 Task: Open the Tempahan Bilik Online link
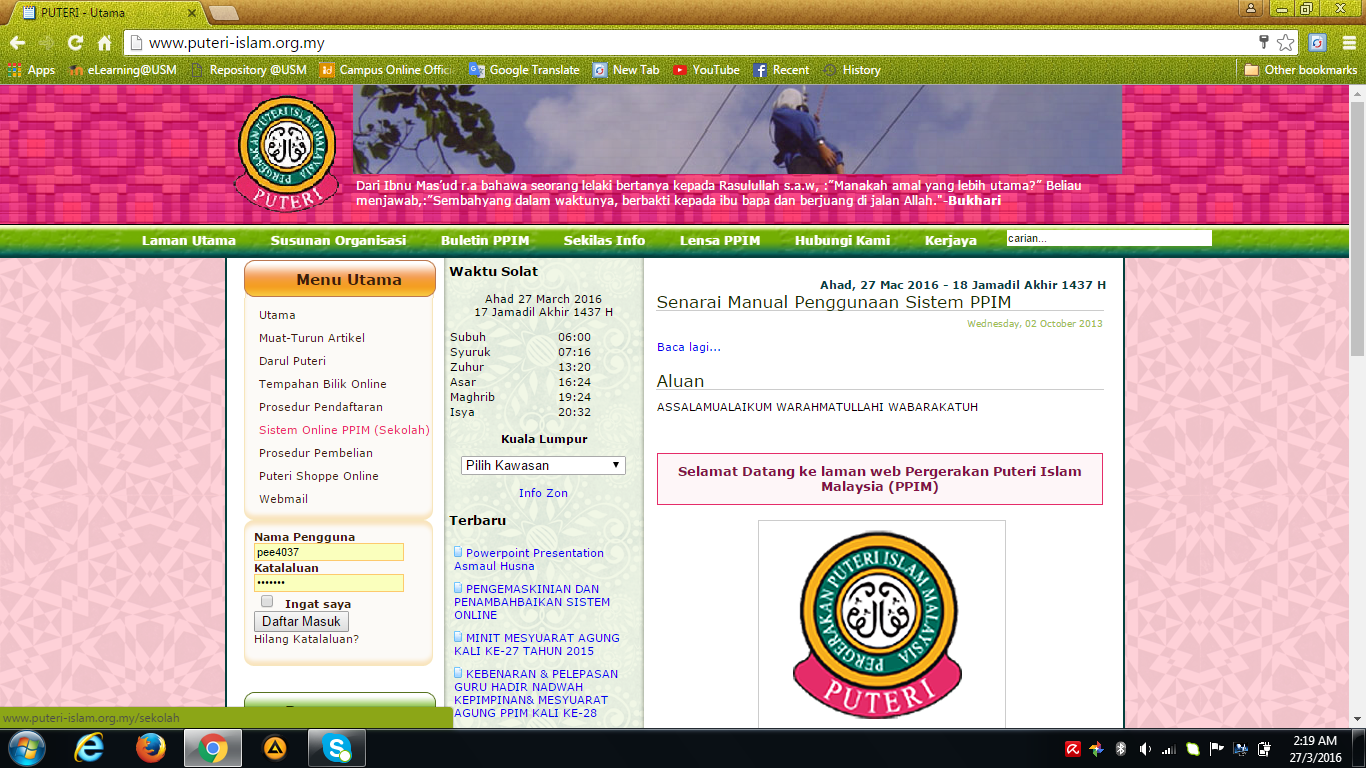point(323,384)
